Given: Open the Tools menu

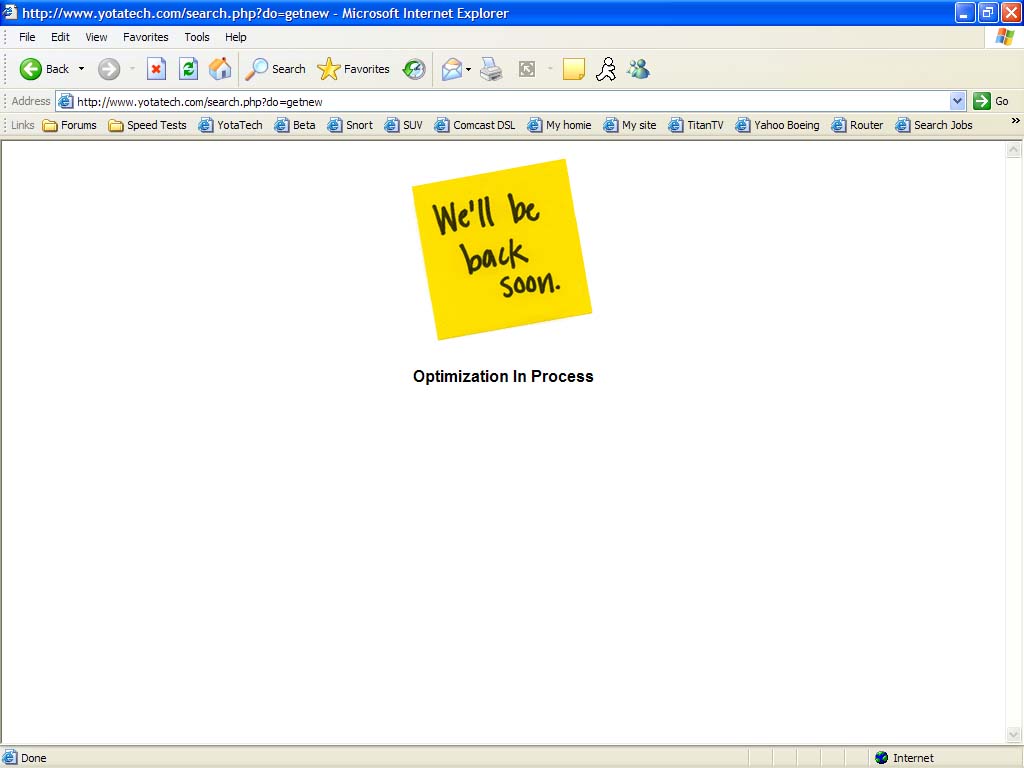Looking at the screenshot, I should click(197, 37).
